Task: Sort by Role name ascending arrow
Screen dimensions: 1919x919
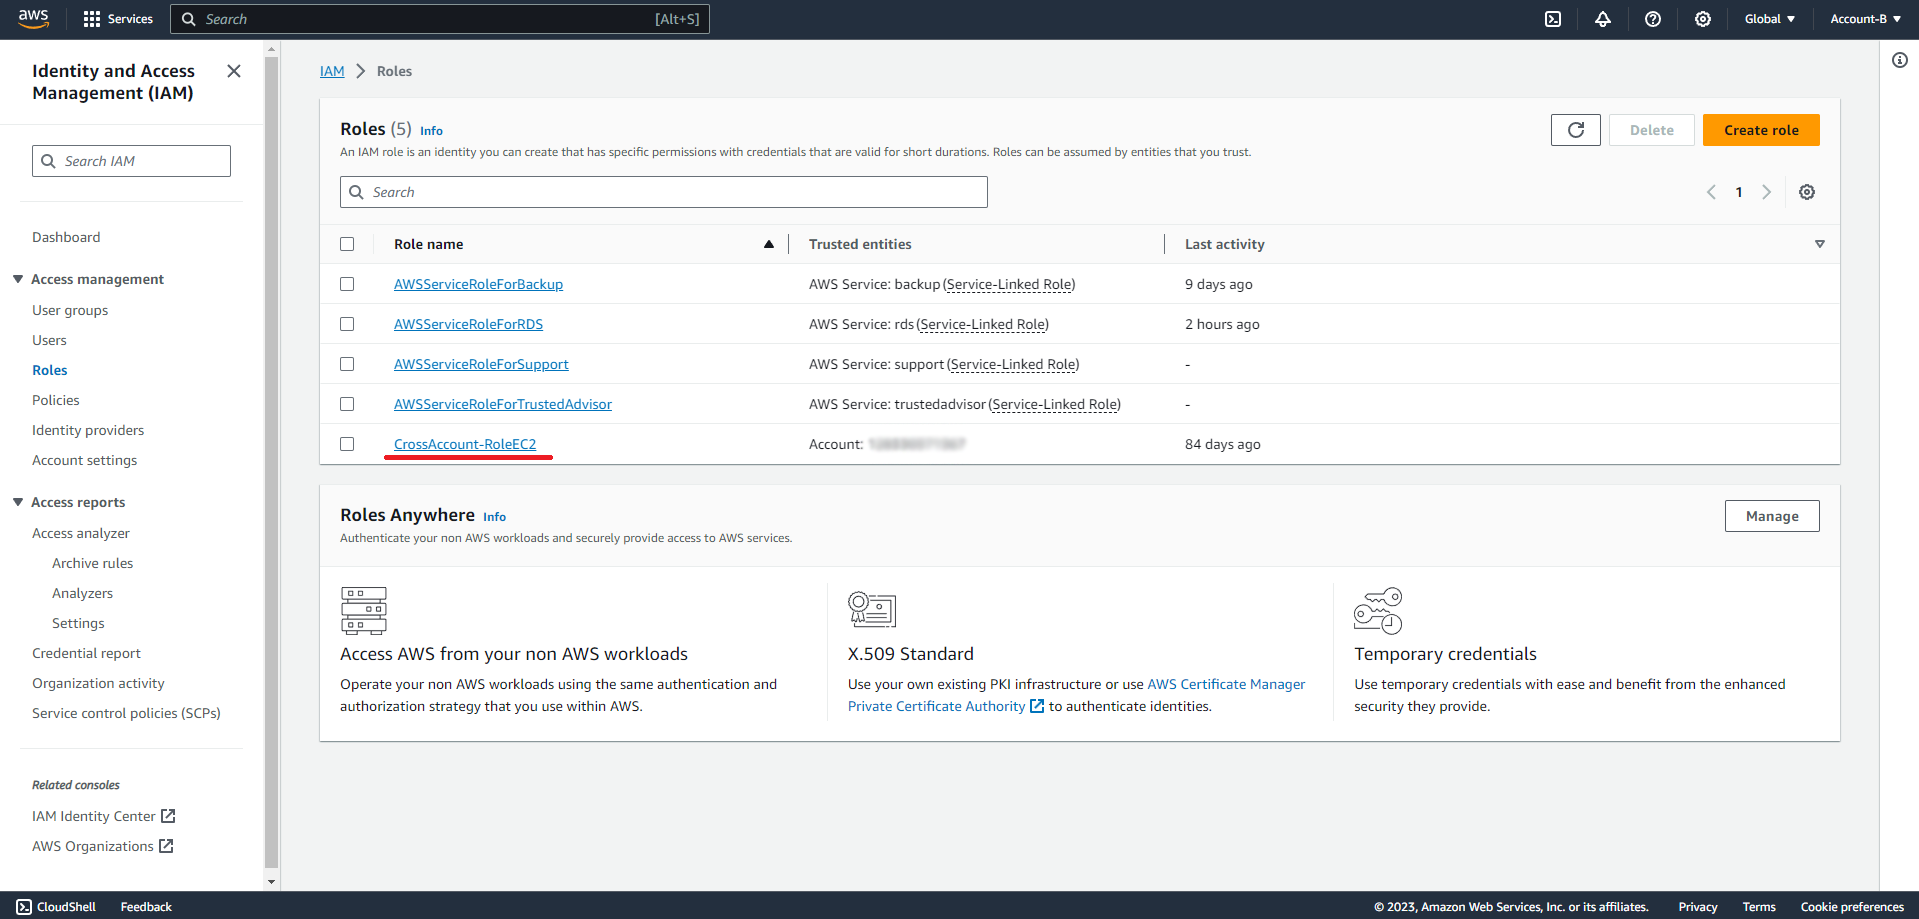Action: pos(769,244)
